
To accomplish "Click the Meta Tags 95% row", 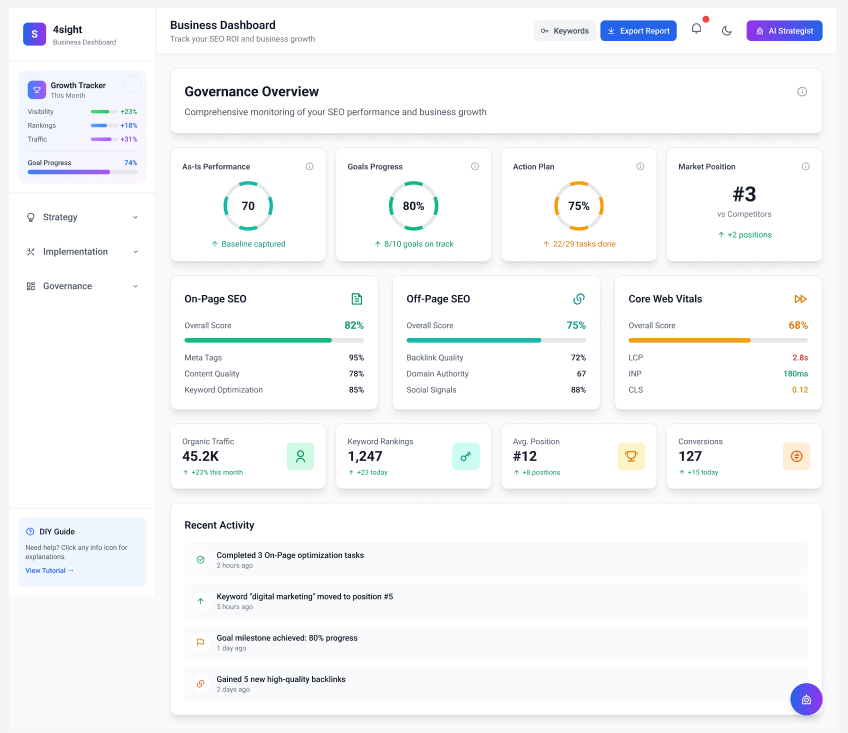I will click(x=274, y=358).
